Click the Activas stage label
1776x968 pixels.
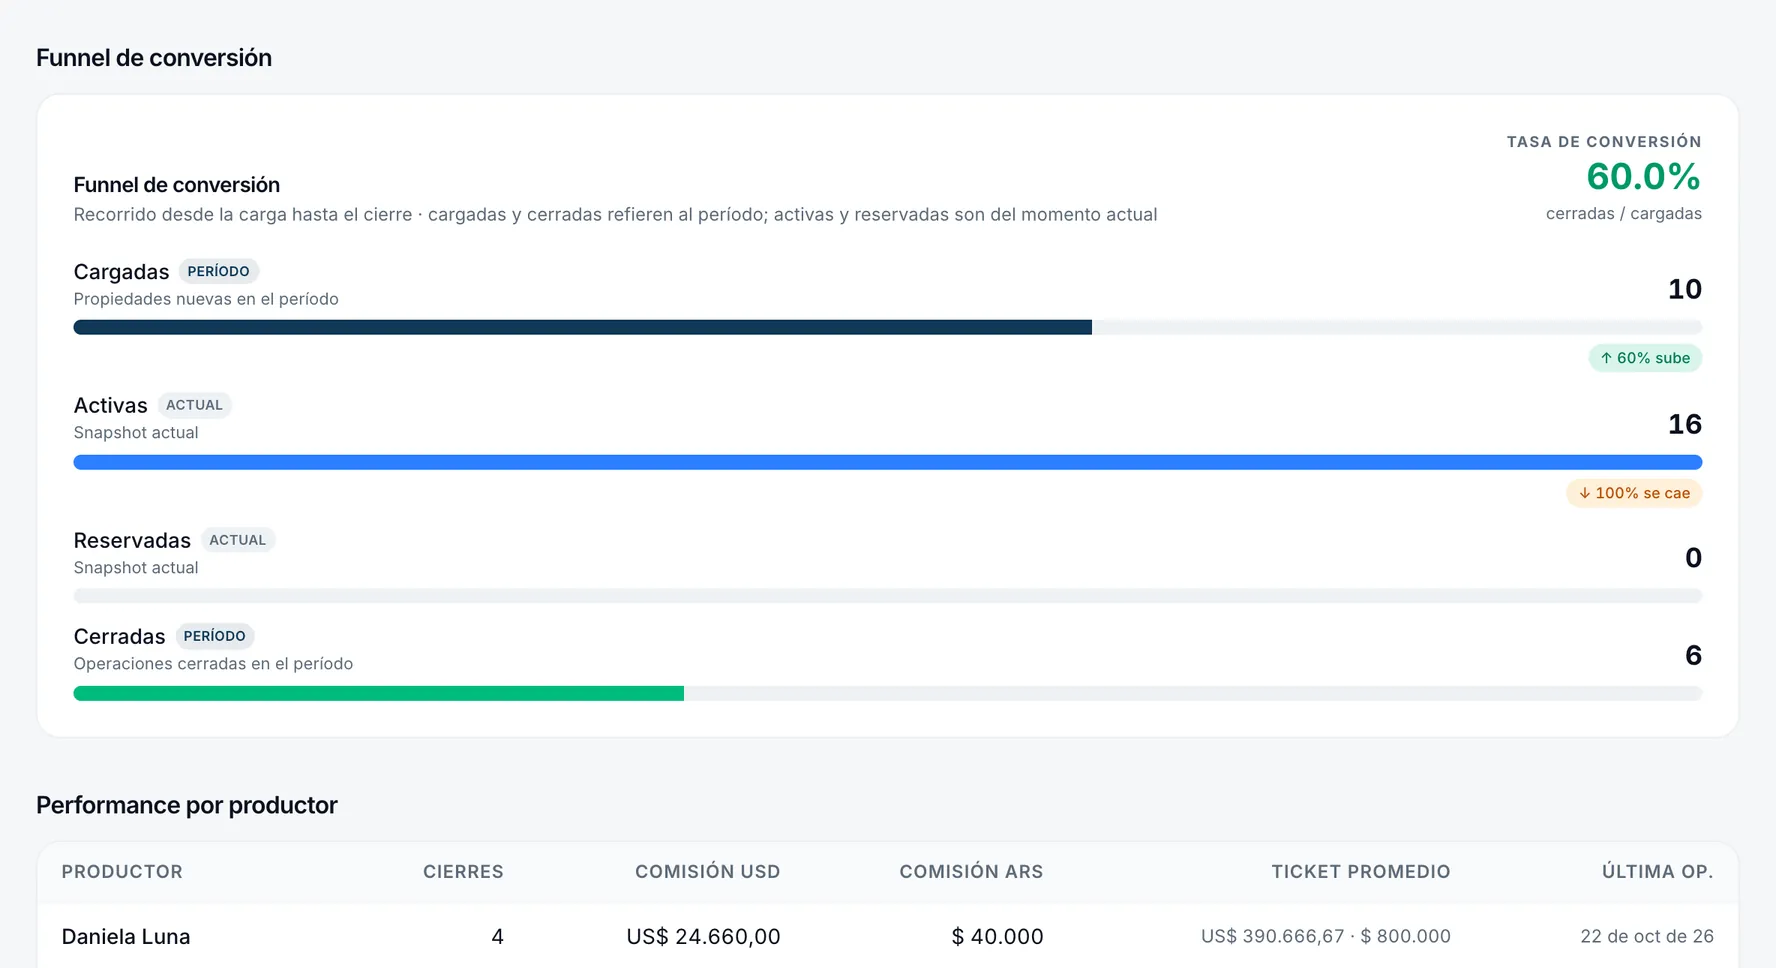(111, 405)
